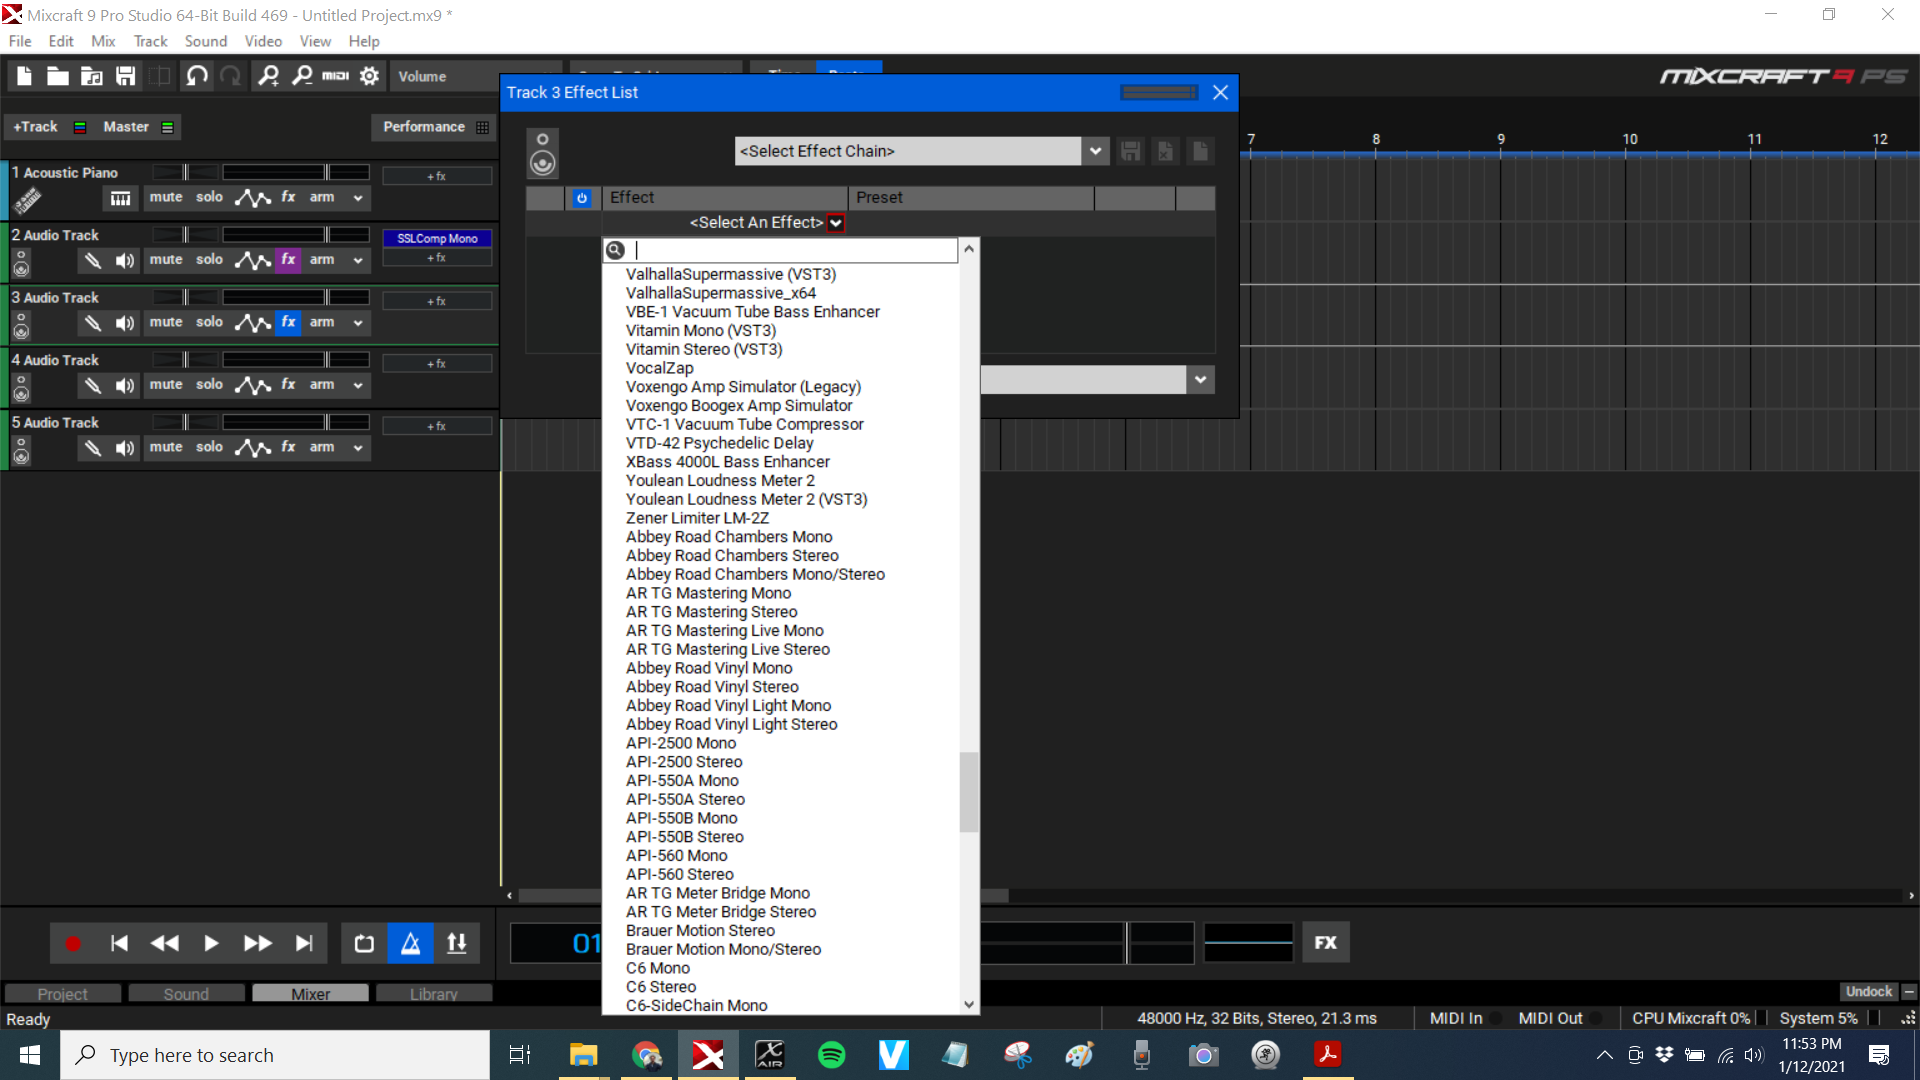Select ValhallaSuperMassive VST3 from effect list
Screen dimensions: 1920x1080
click(x=731, y=273)
